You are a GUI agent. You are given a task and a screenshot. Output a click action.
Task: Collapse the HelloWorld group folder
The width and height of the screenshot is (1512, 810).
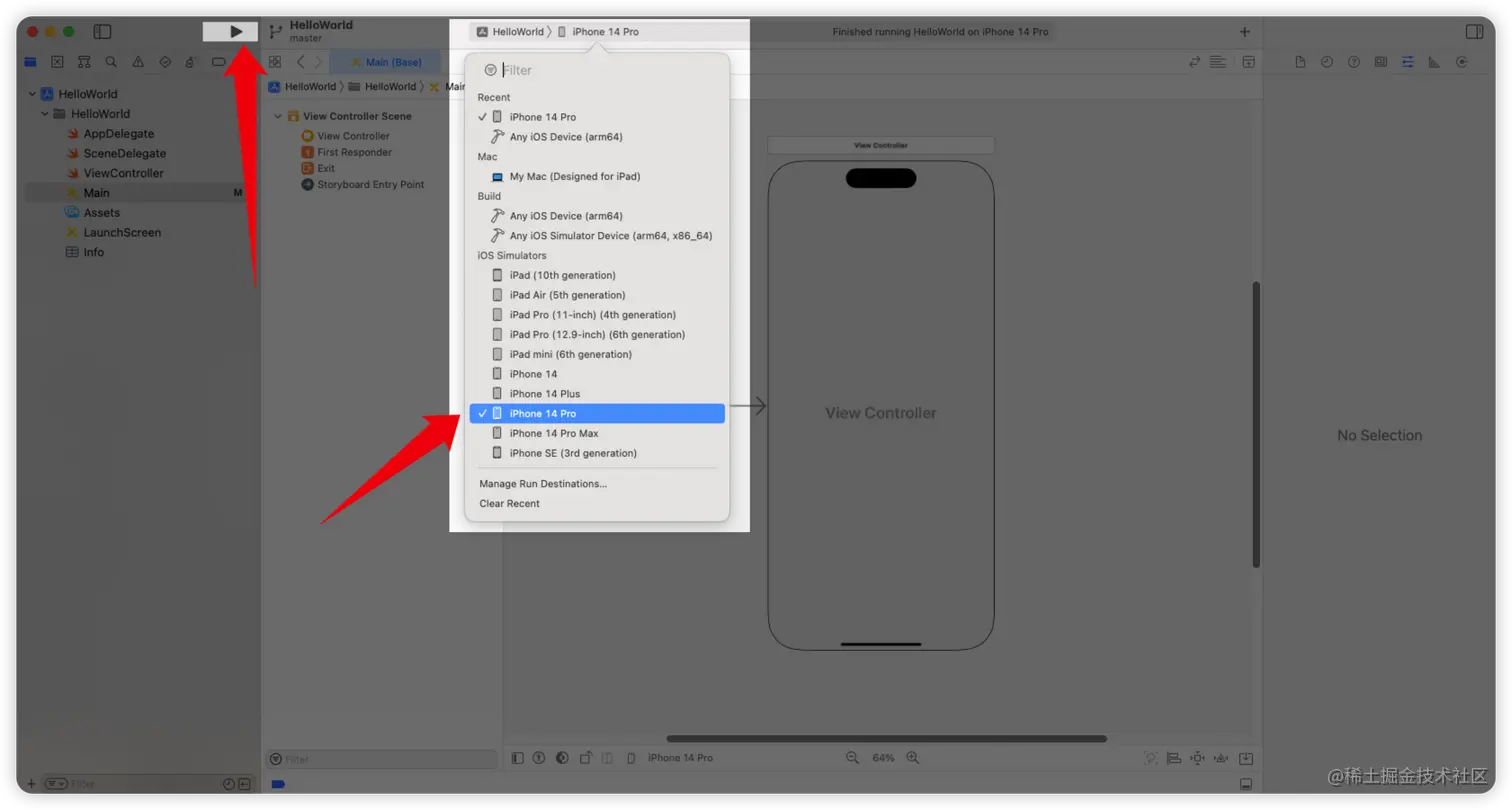[x=45, y=114]
